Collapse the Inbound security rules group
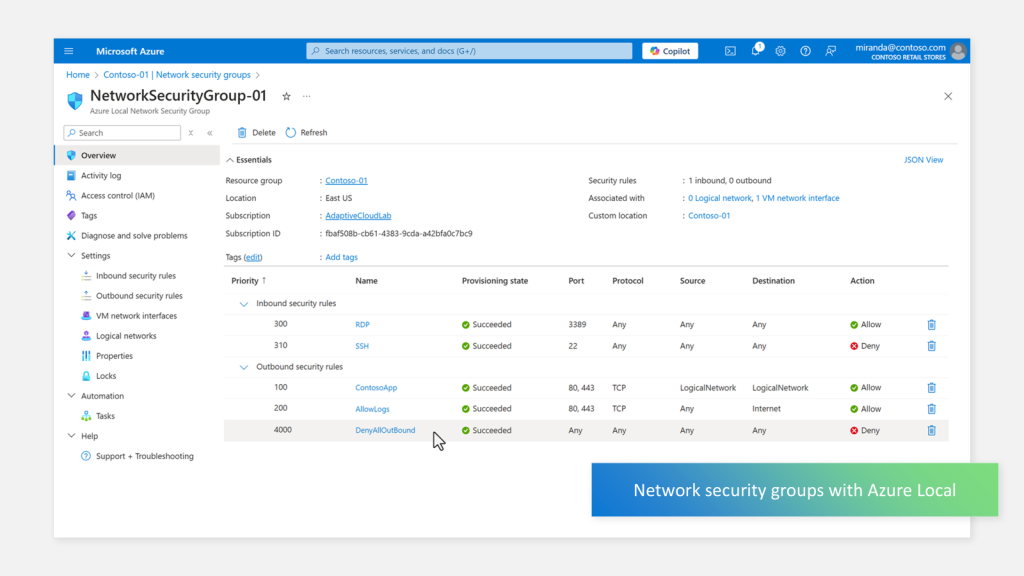1024x576 pixels. pos(244,304)
